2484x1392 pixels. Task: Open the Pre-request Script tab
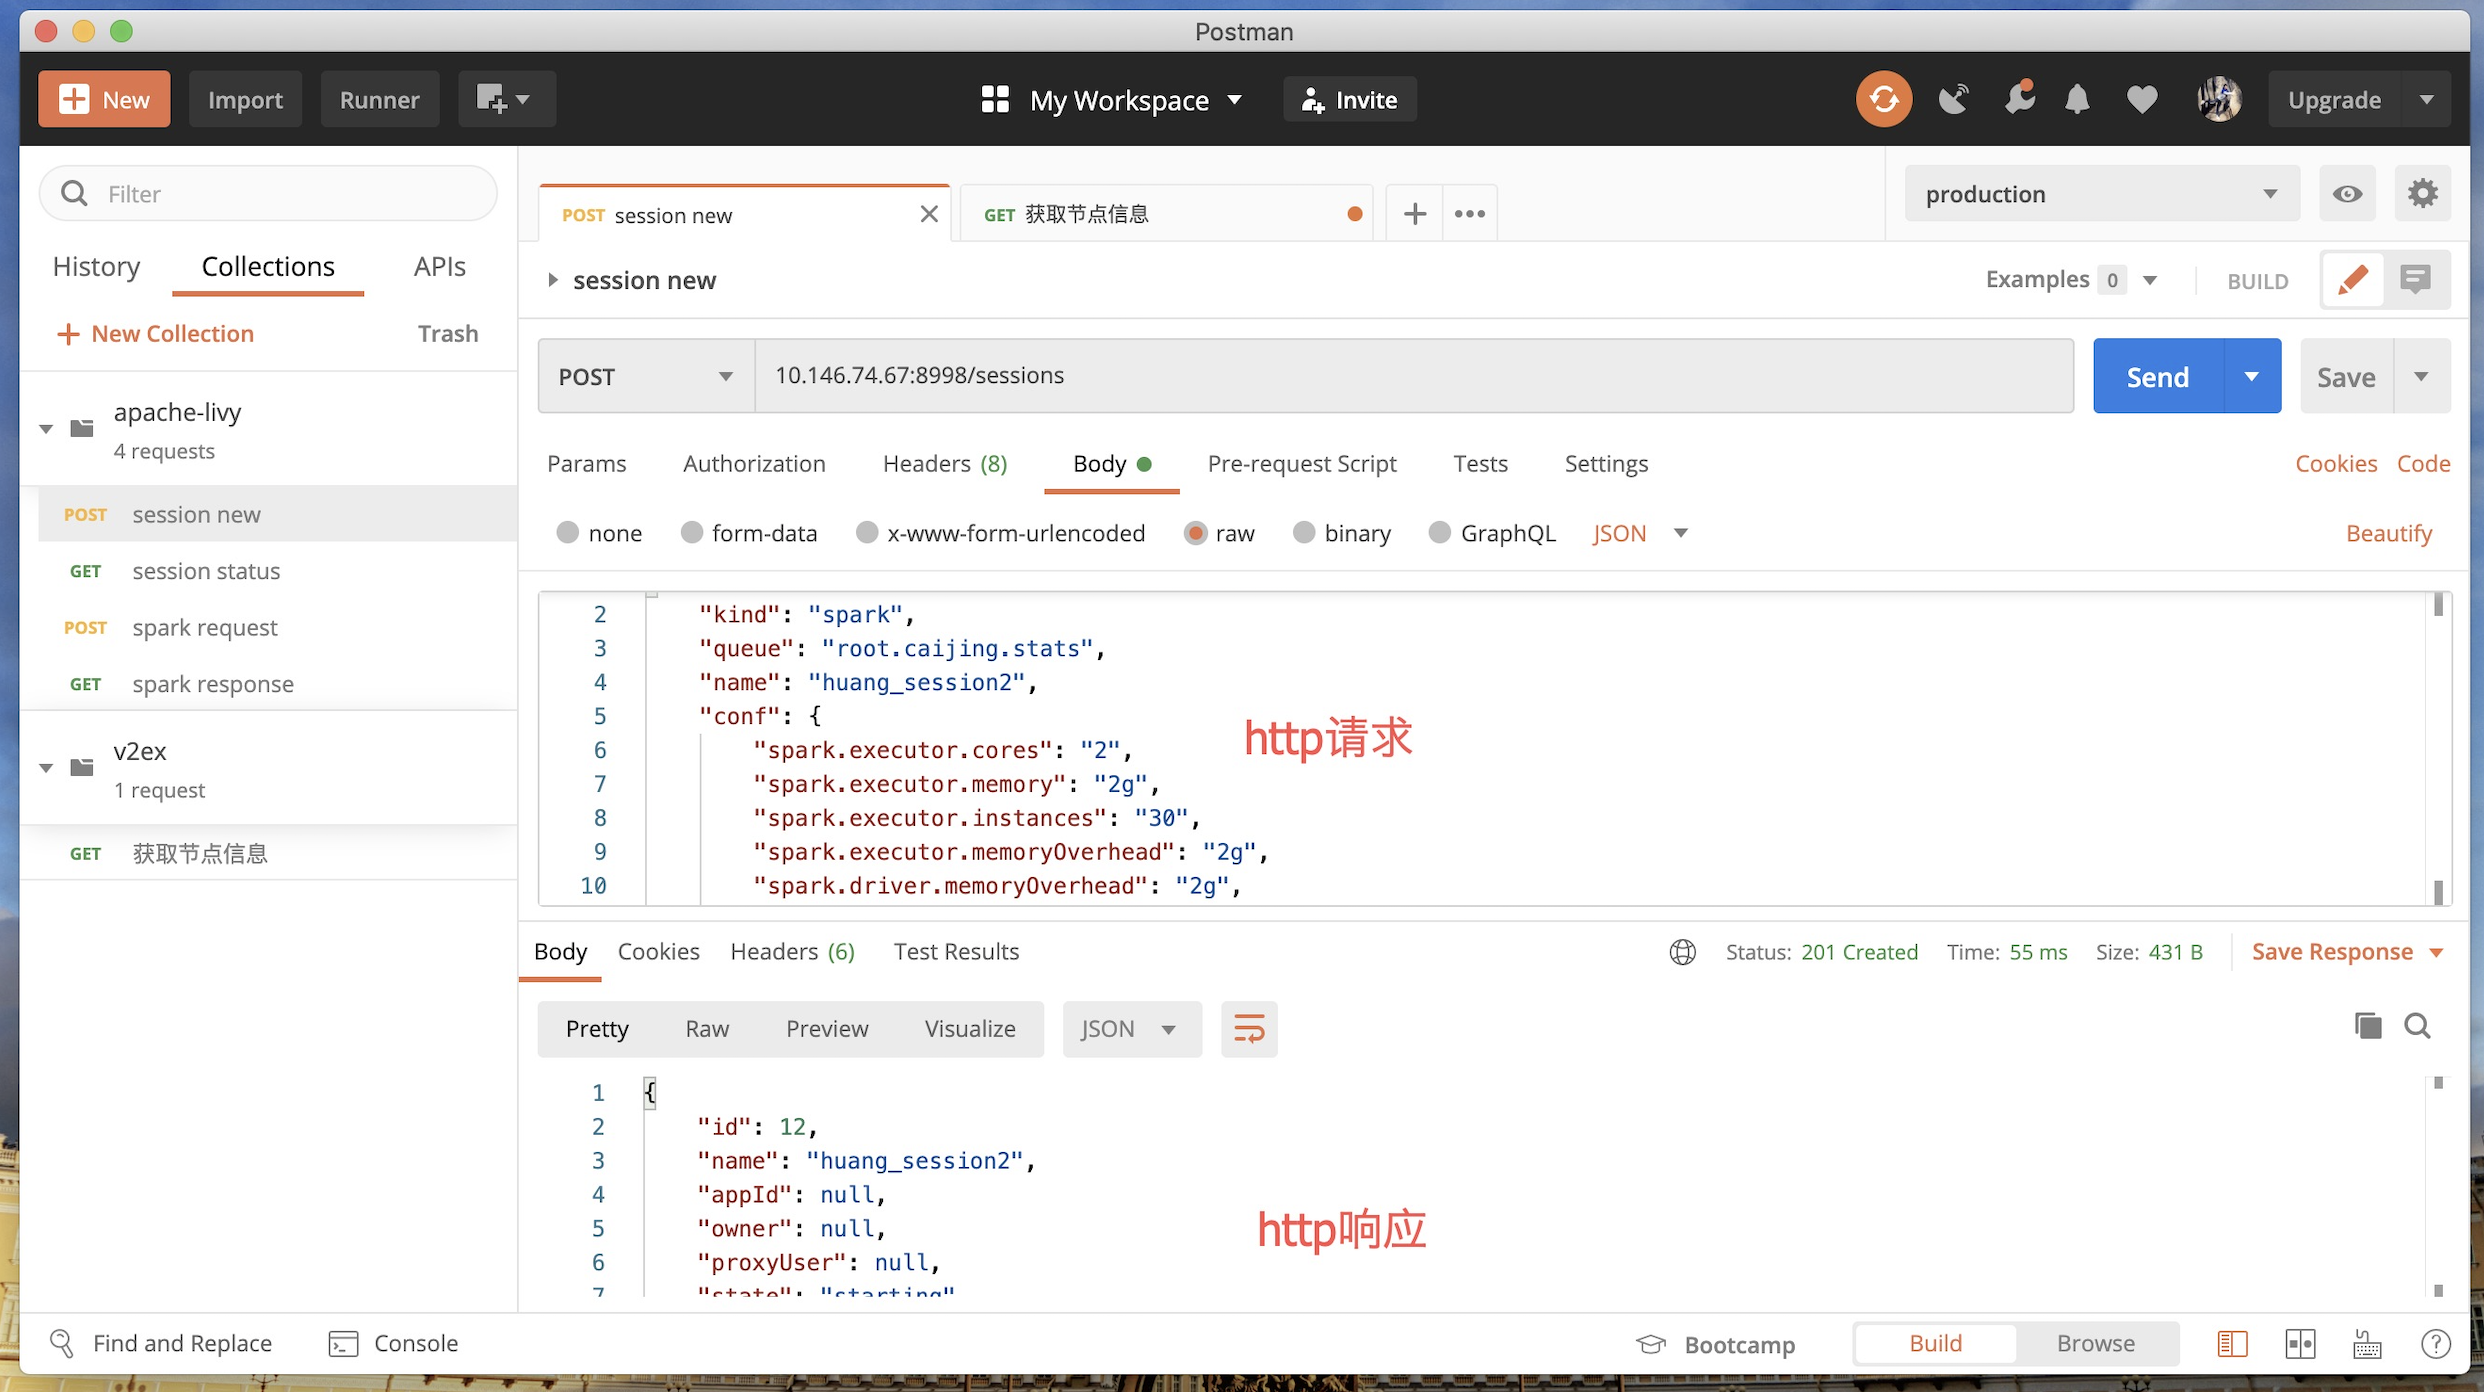click(x=1301, y=463)
